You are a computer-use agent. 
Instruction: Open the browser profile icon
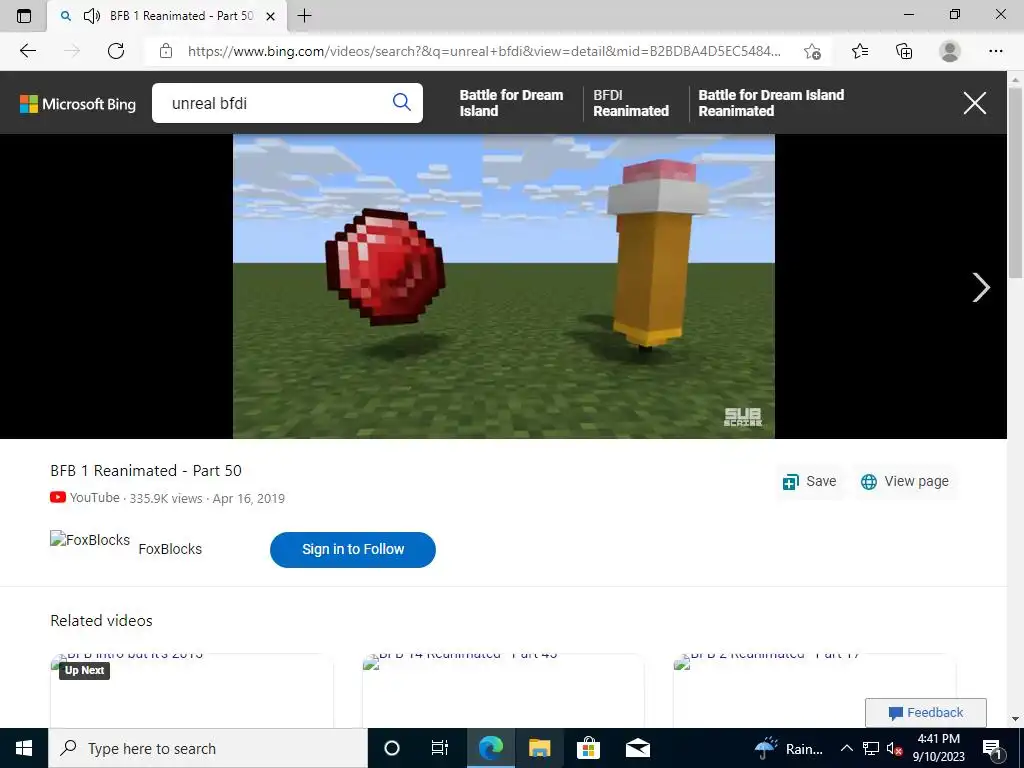(x=950, y=51)
